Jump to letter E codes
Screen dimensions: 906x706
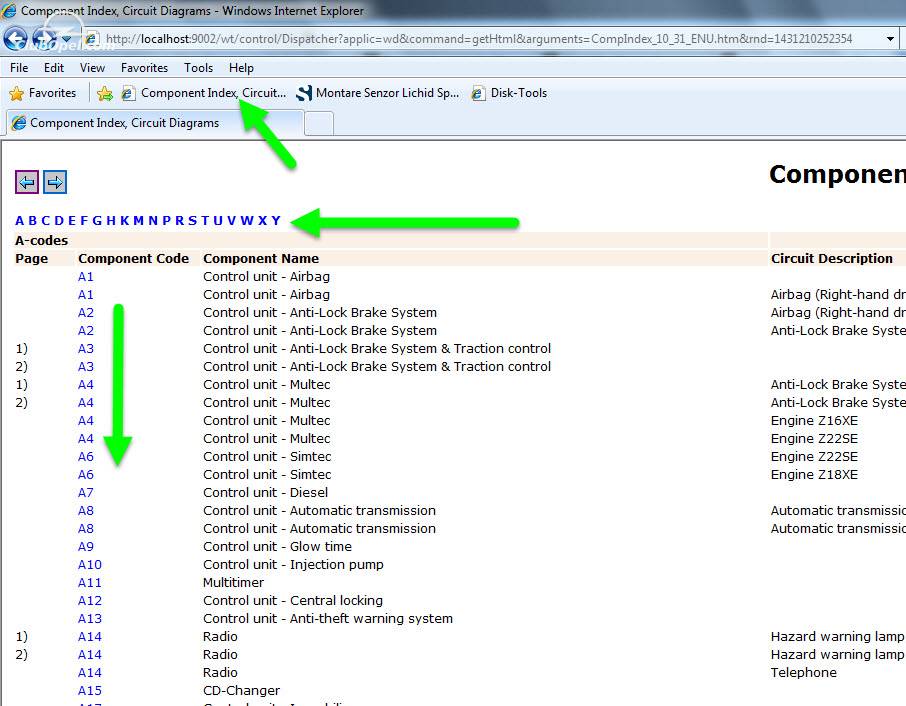pos(72,221)
